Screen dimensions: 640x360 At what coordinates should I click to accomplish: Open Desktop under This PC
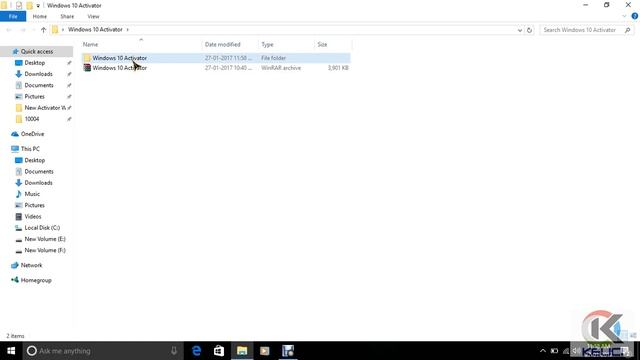(35, 160)
